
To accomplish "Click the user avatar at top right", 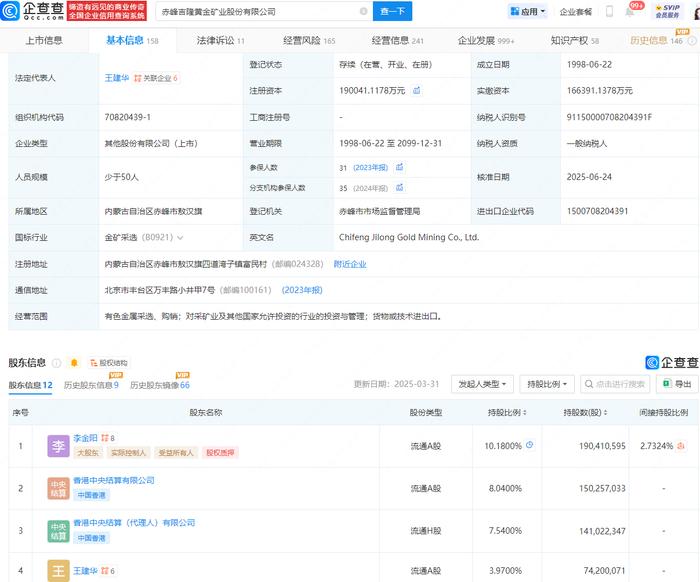I will [x=696, y=12].
